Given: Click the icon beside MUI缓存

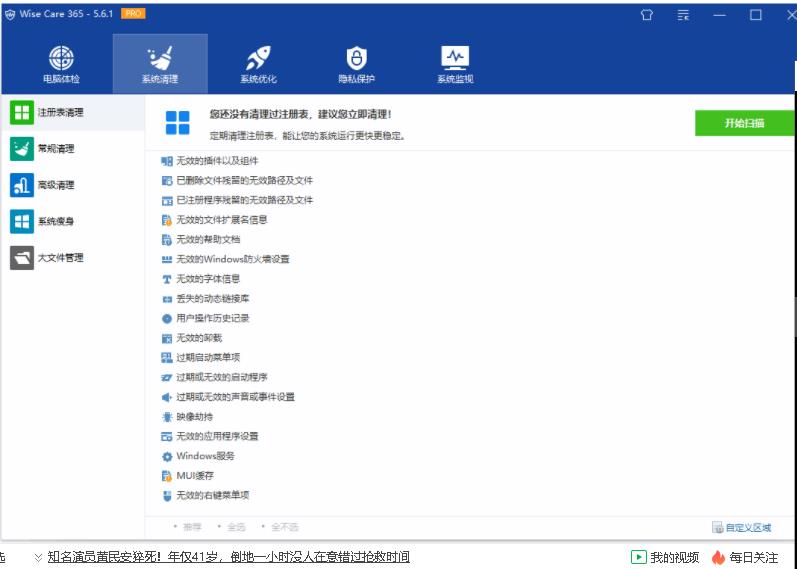Looking at the screenshot, I should (x=167, y=476).
